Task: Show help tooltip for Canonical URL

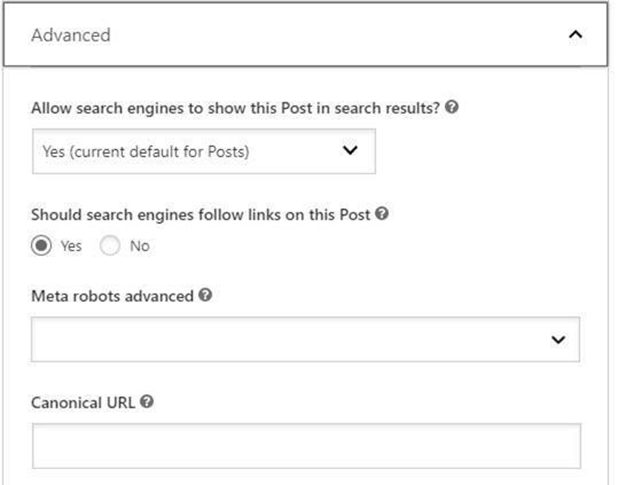Action: (x=147, y=401)
